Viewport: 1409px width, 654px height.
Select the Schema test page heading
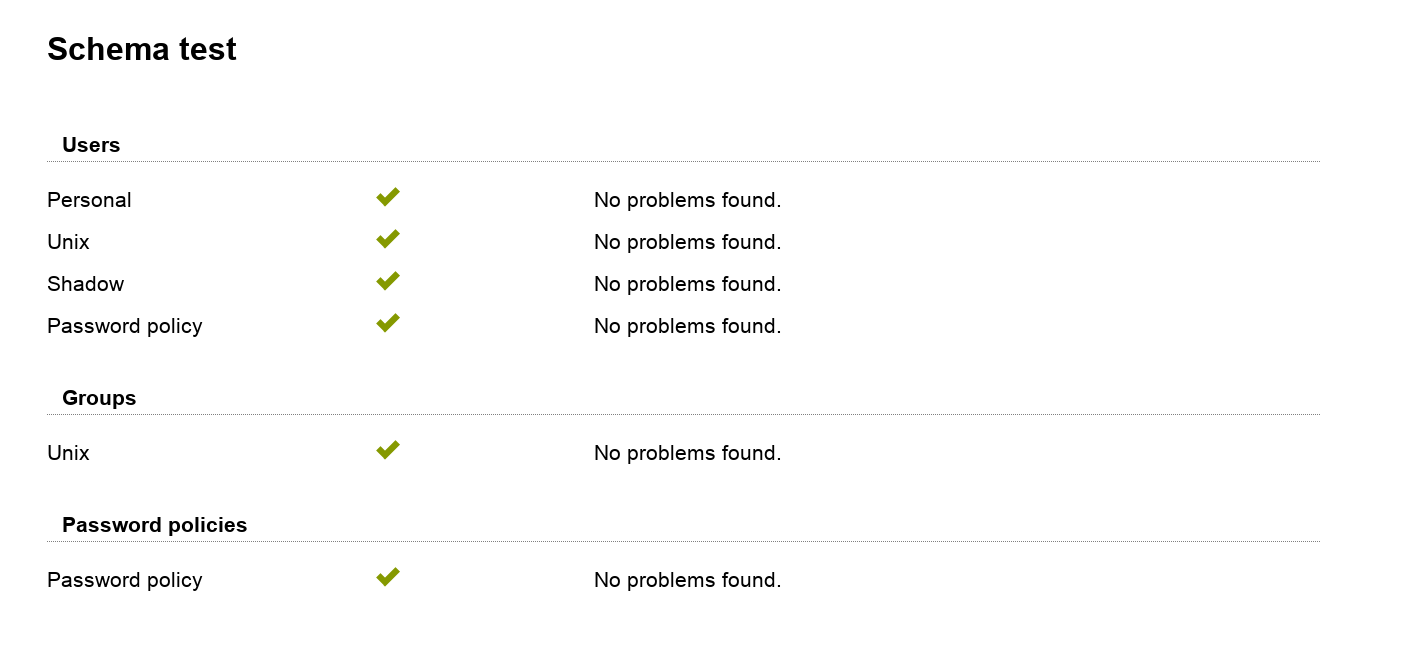point(142,49)
